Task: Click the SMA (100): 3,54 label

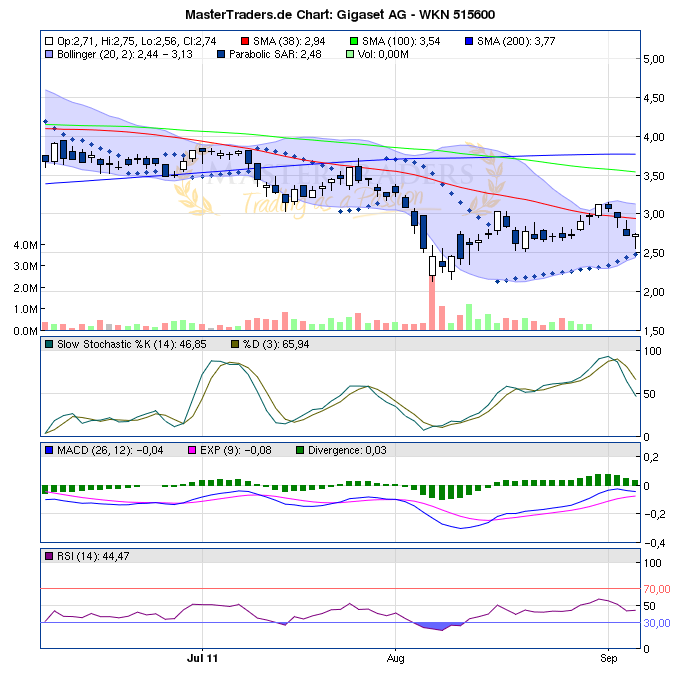Action: tap(401, 41)
